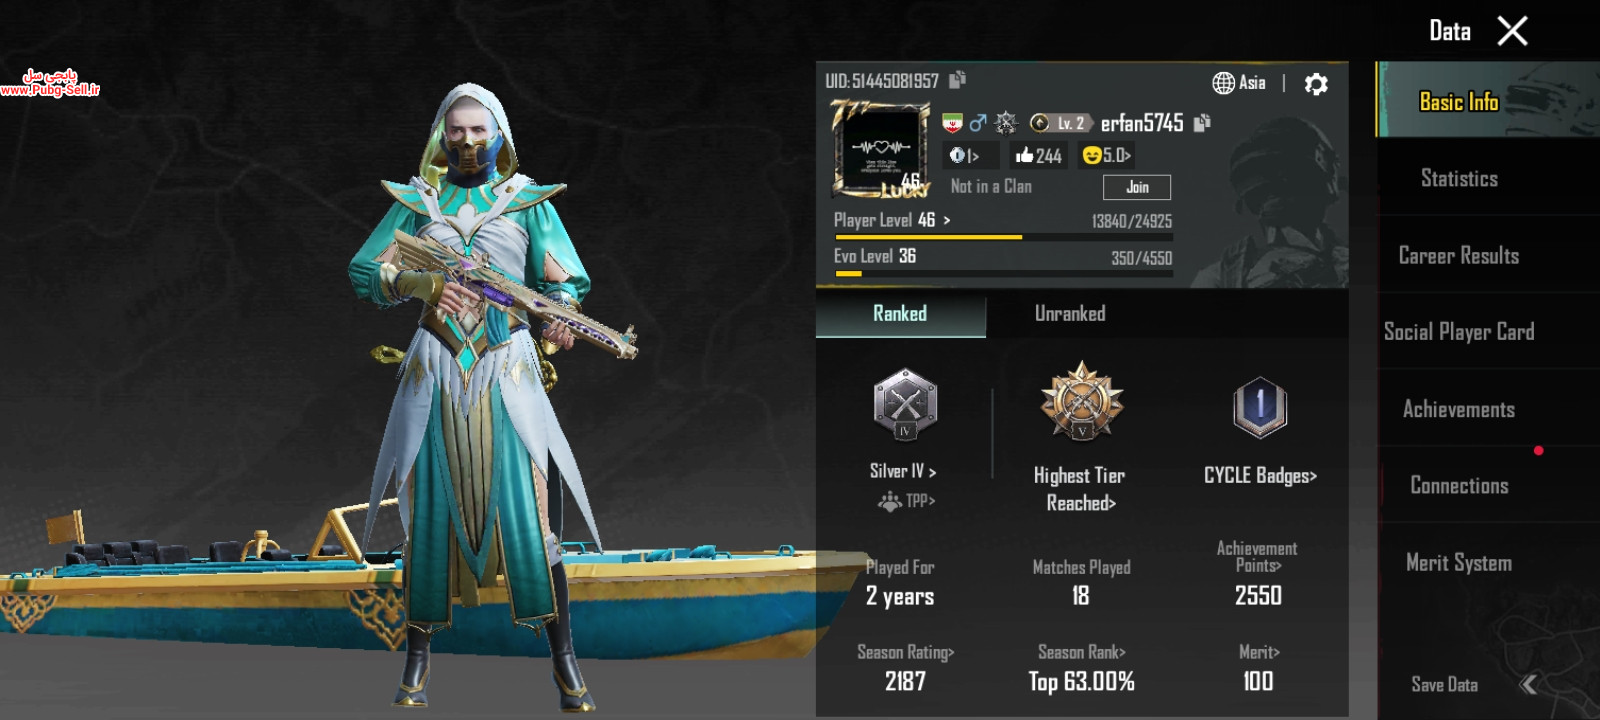
Task: Switch to the Unranked tab
Action: click(x=1070, y=314)
